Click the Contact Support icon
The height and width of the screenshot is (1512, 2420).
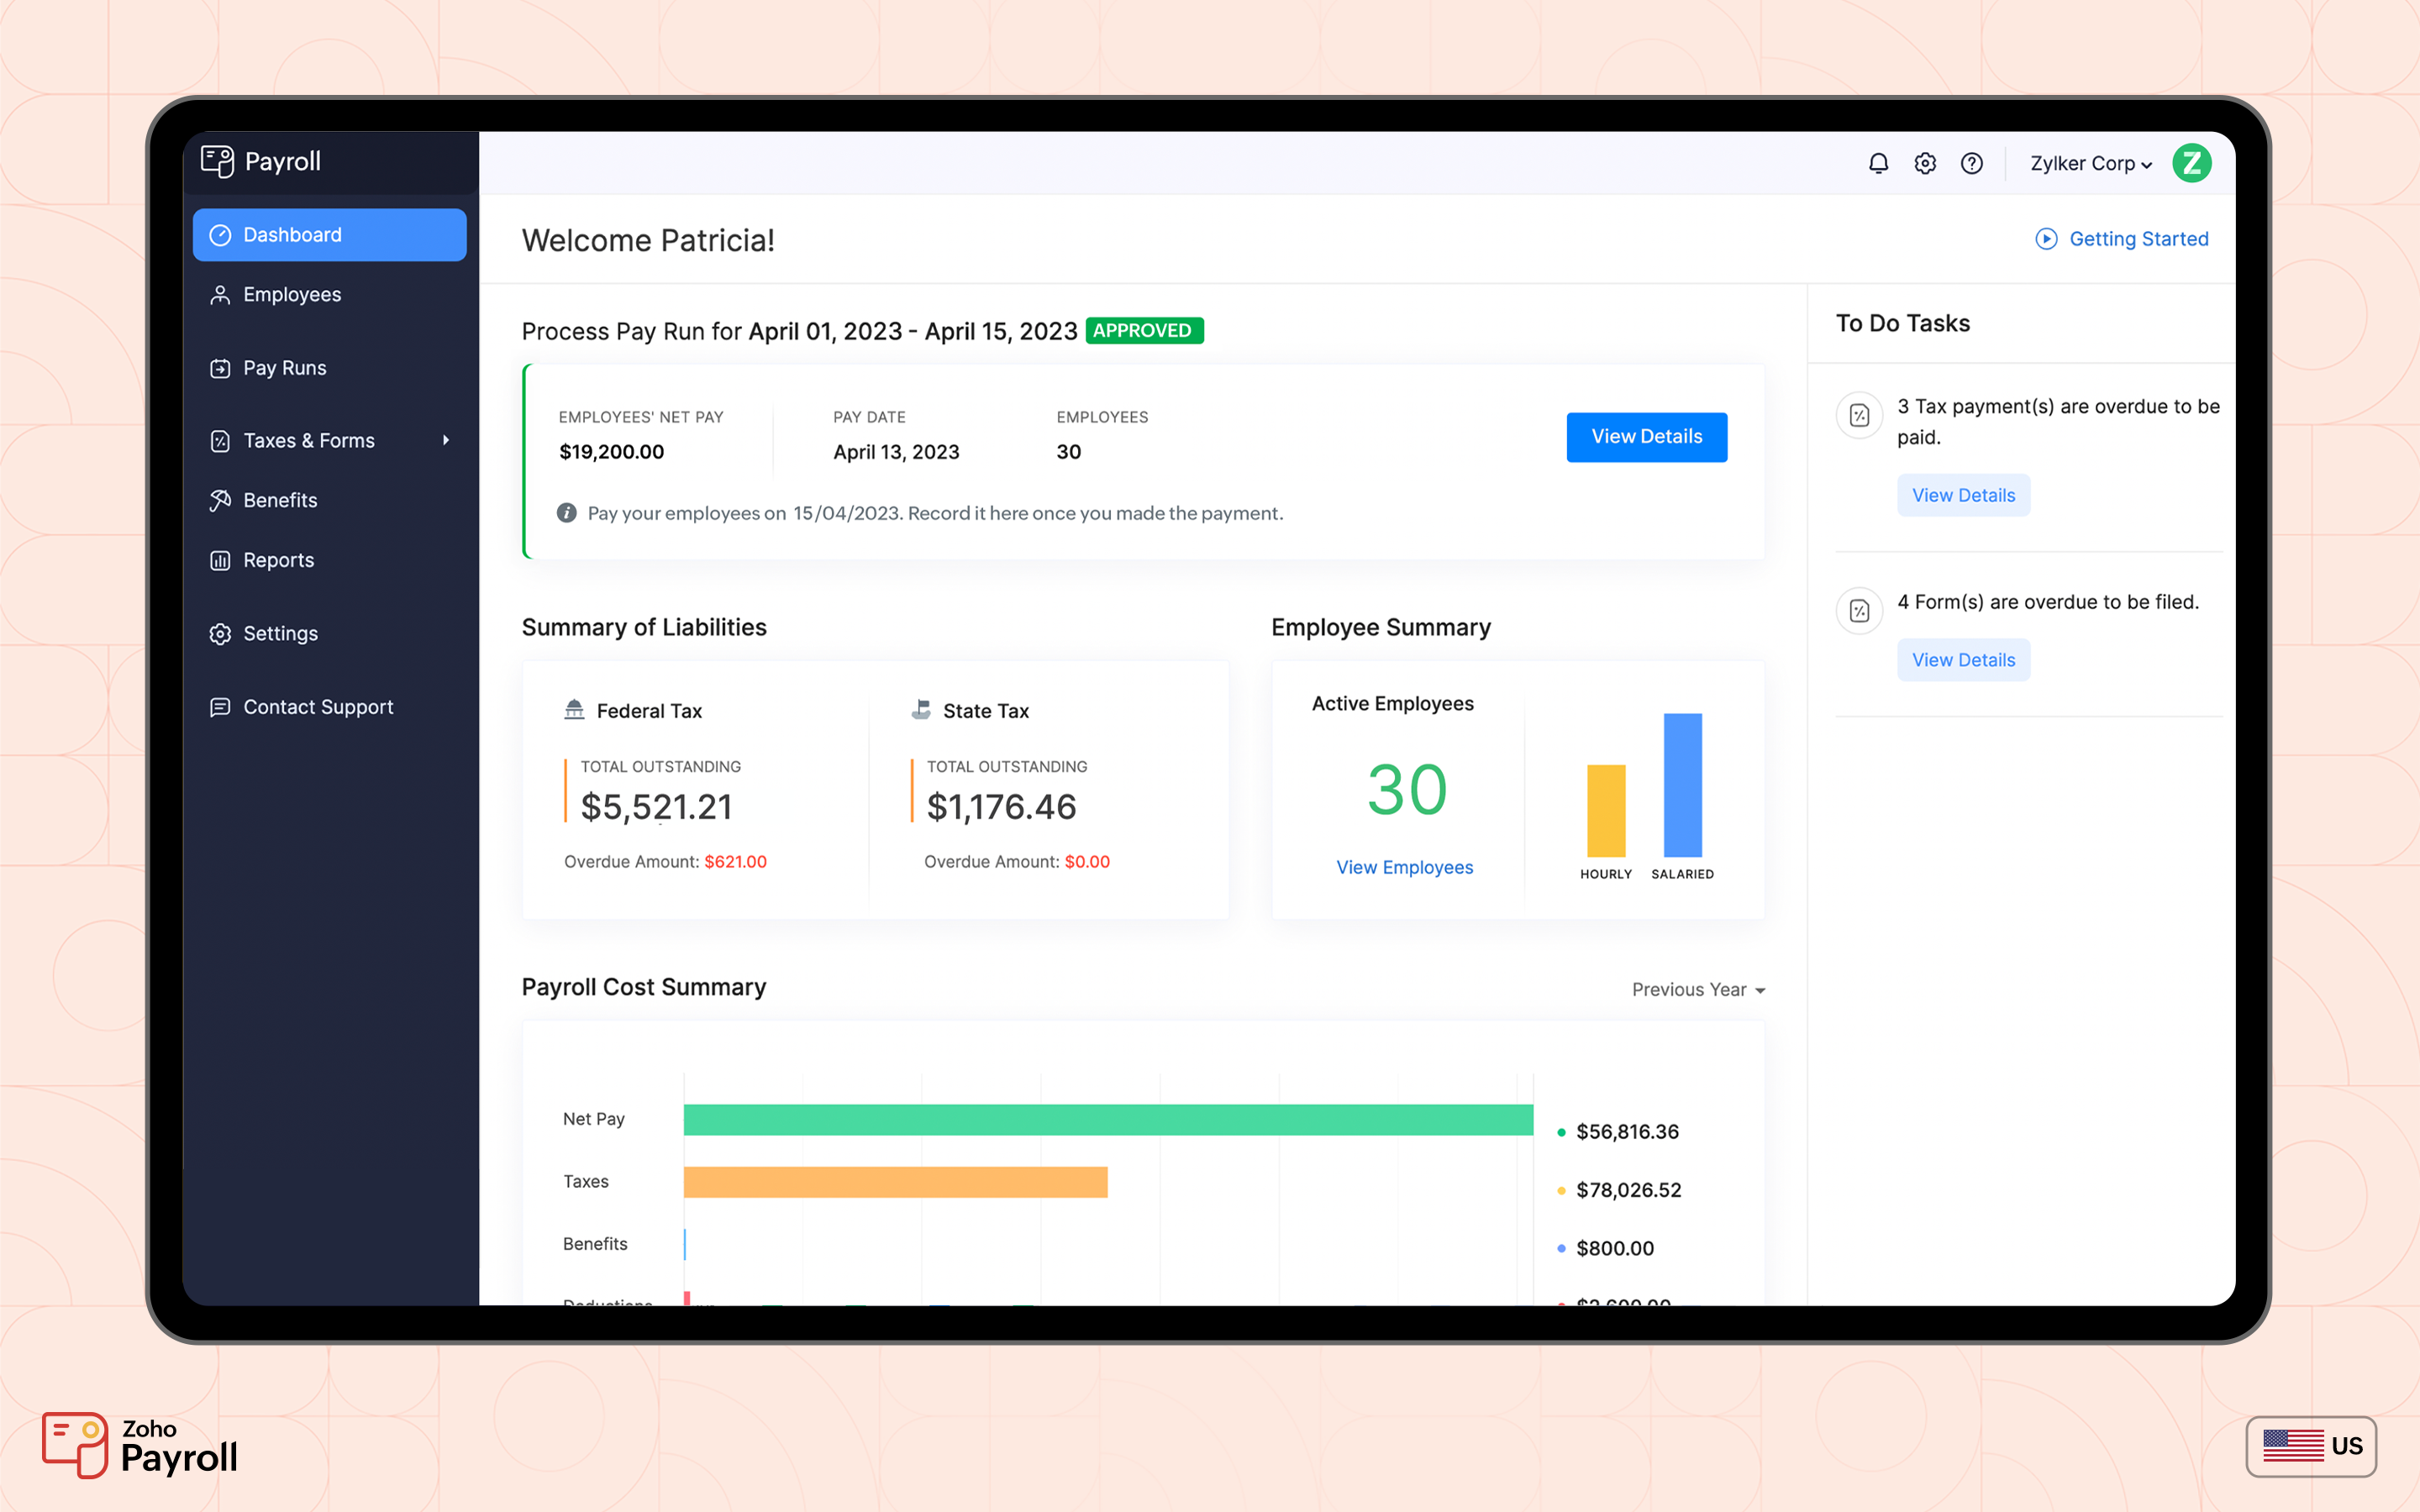pos(220,707)
